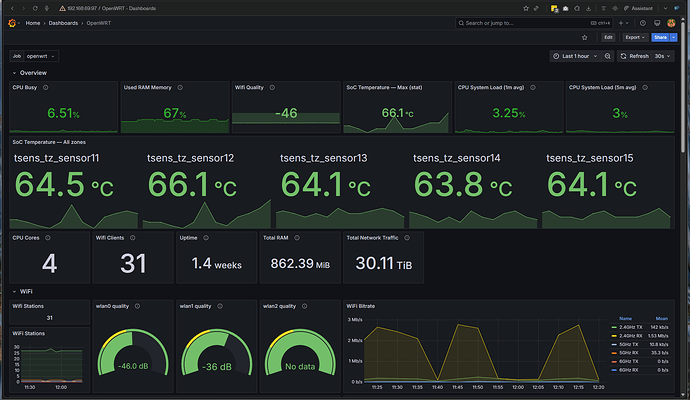
Task: Click the tsens_tz_sensor12 temperature value
Action: point(192,185)
